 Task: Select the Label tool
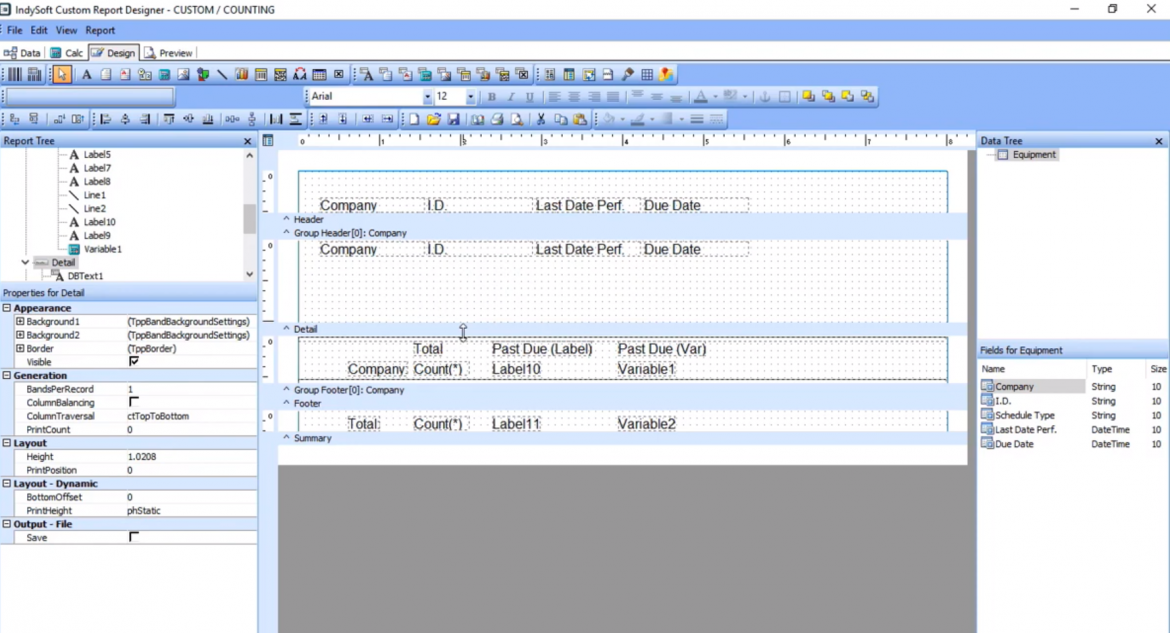pyautogui.click(x=85, y=74)
